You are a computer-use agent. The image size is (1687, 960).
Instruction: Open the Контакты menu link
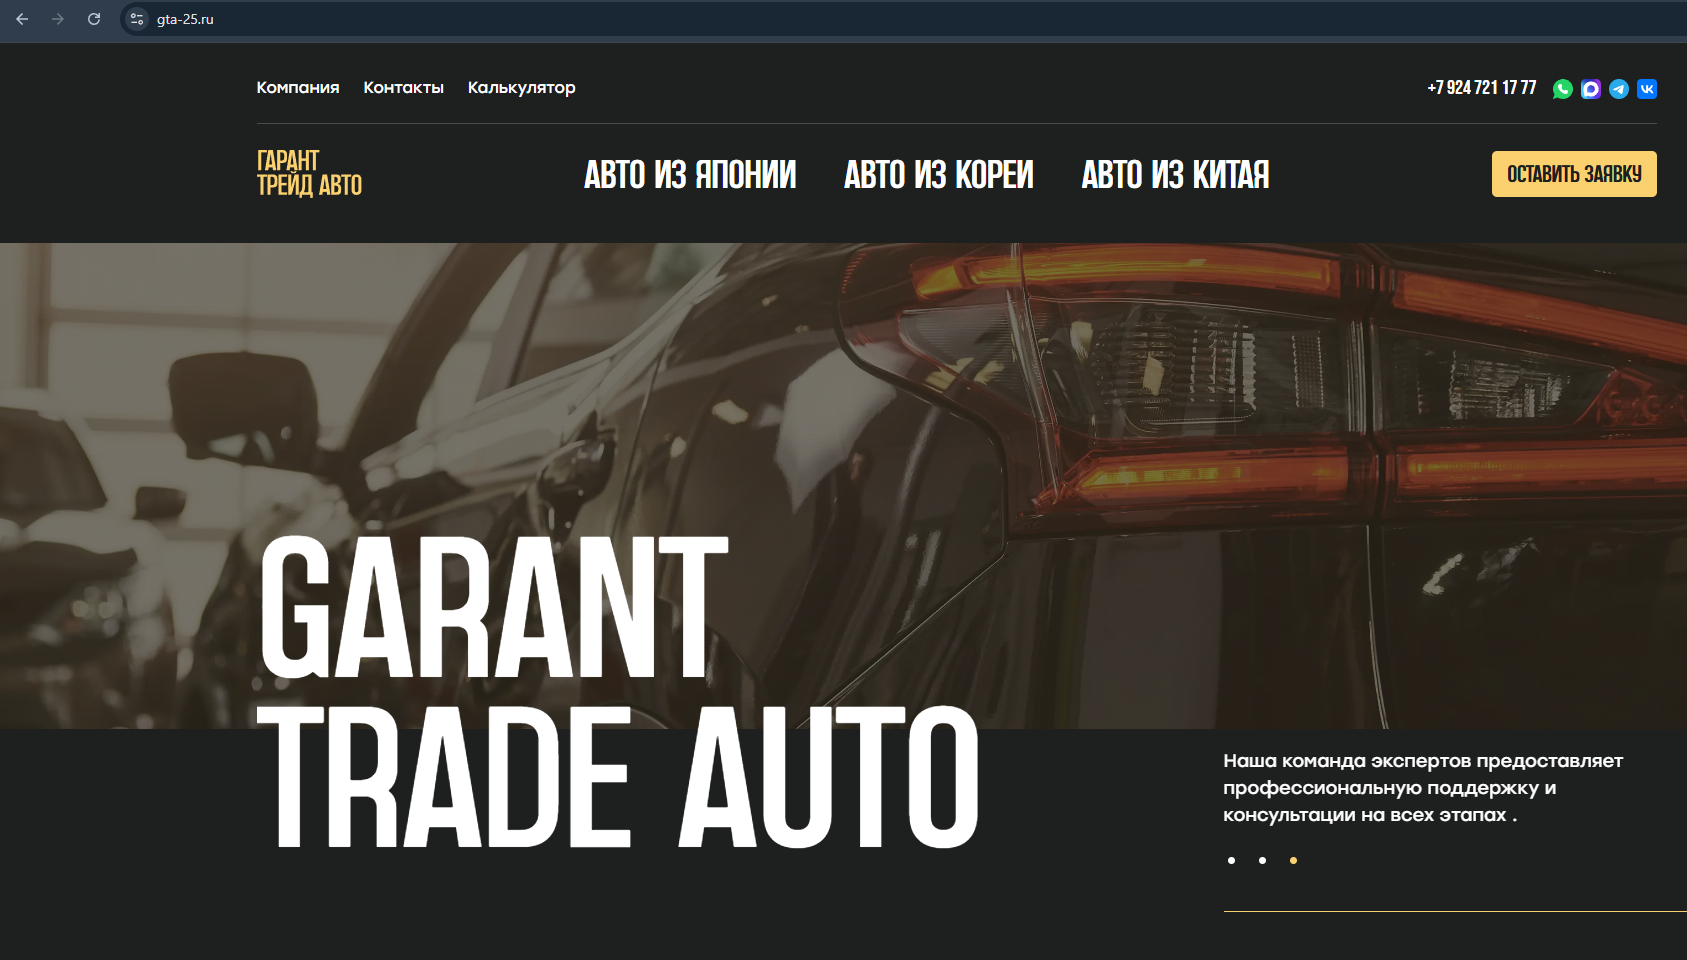click(403, 87)
